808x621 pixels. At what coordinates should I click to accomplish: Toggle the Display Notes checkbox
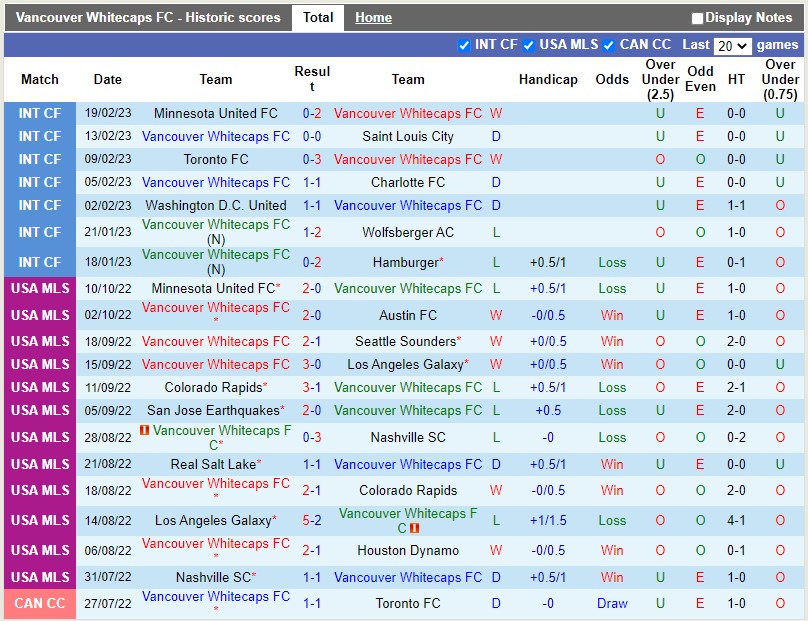(697, 19)
